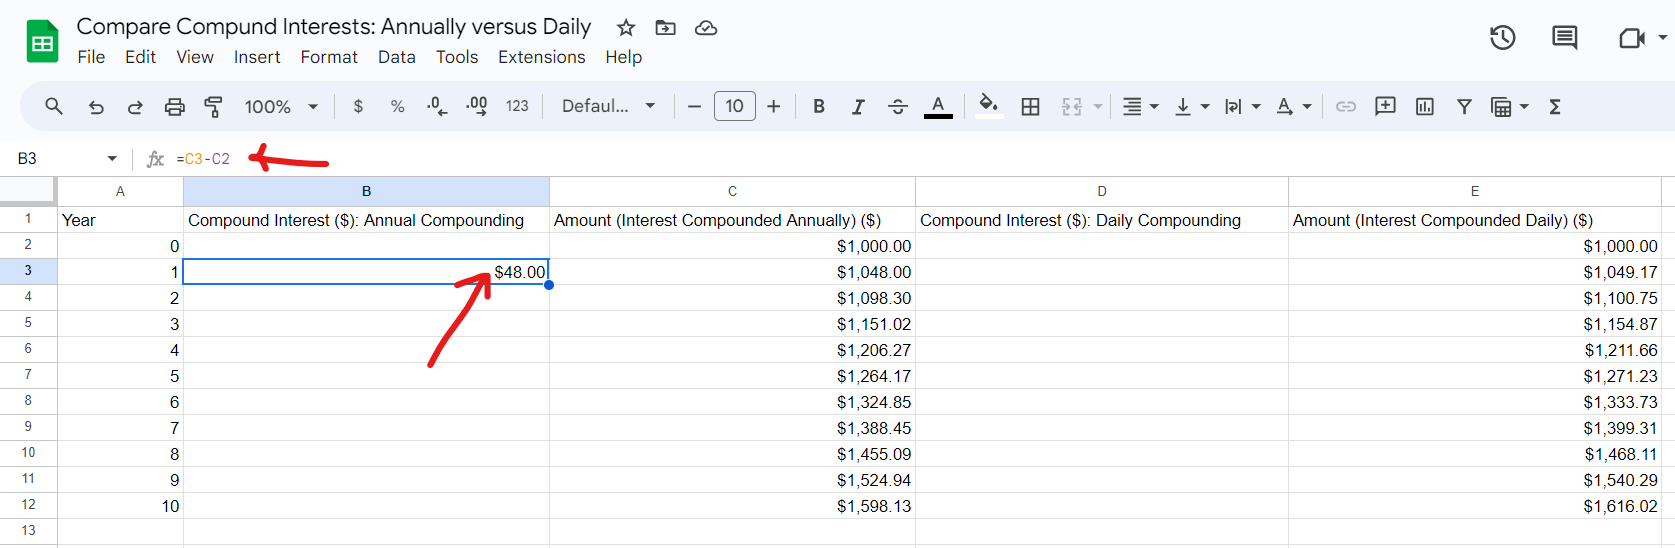
Task: Open the View menu
Action: coord(195,57)
